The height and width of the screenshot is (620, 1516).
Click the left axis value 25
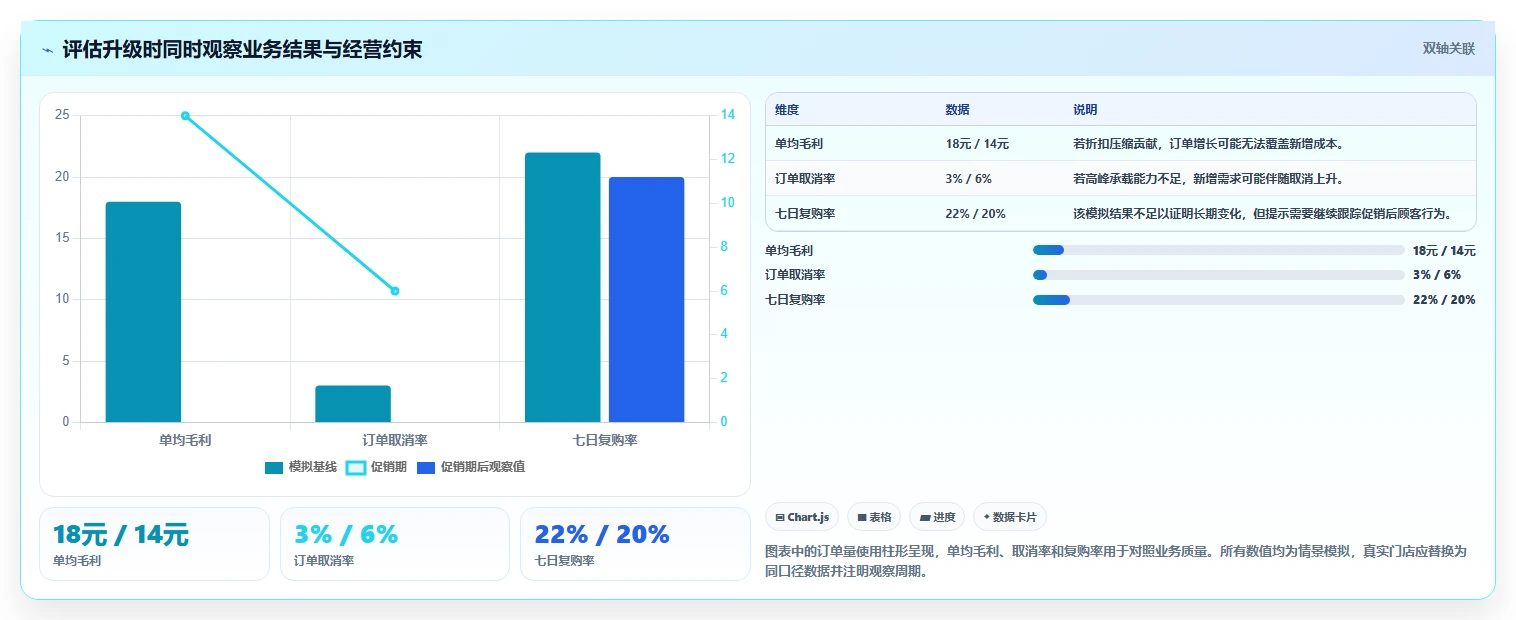62,115
